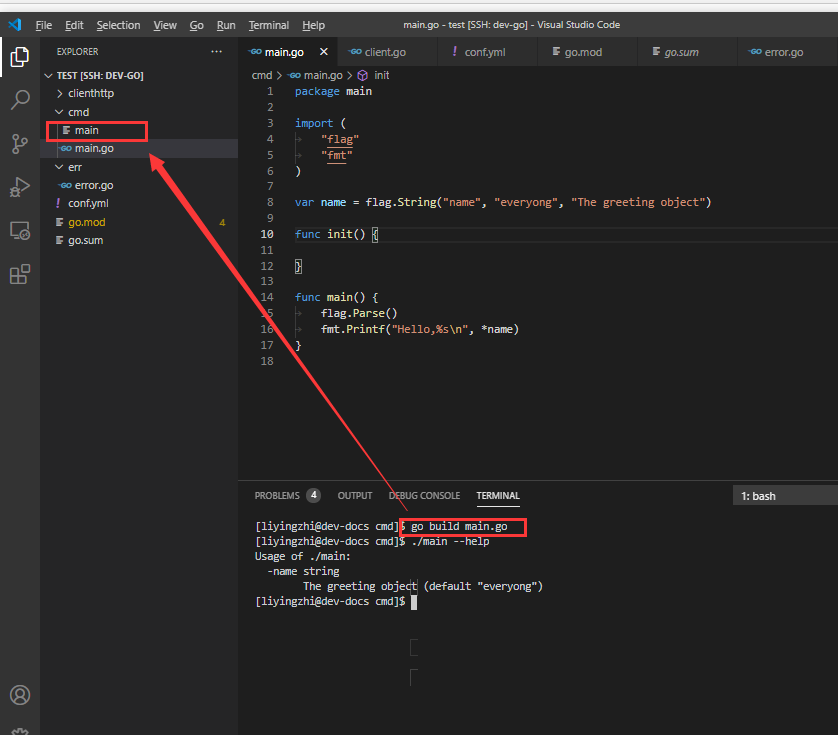The image size is (838, 735).
Task: Open the Explorer view in activity bar
Action: click(x=20, y=57)
